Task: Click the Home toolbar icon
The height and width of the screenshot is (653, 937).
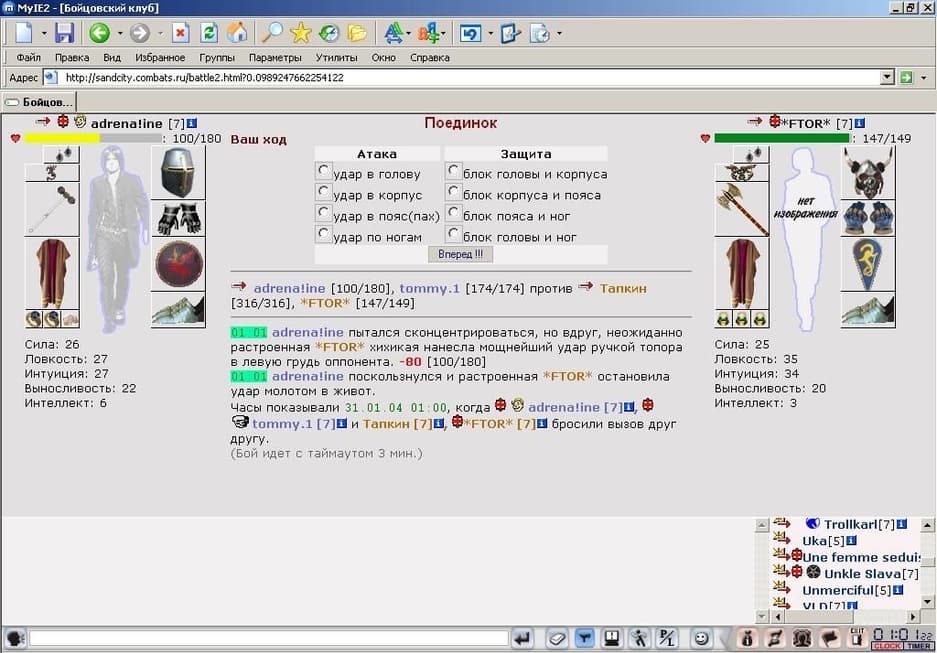Action: click(x=237, y=33)
